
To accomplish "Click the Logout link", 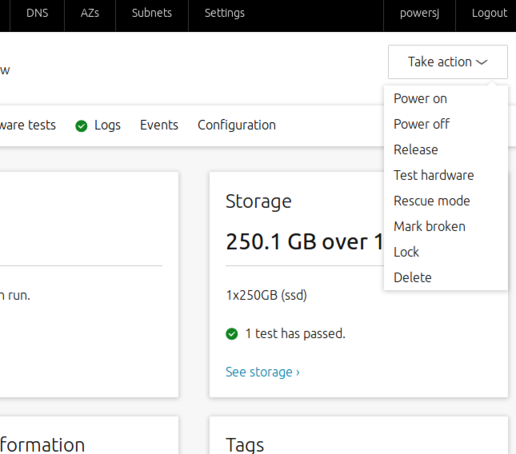I will [x=489, y=13].
